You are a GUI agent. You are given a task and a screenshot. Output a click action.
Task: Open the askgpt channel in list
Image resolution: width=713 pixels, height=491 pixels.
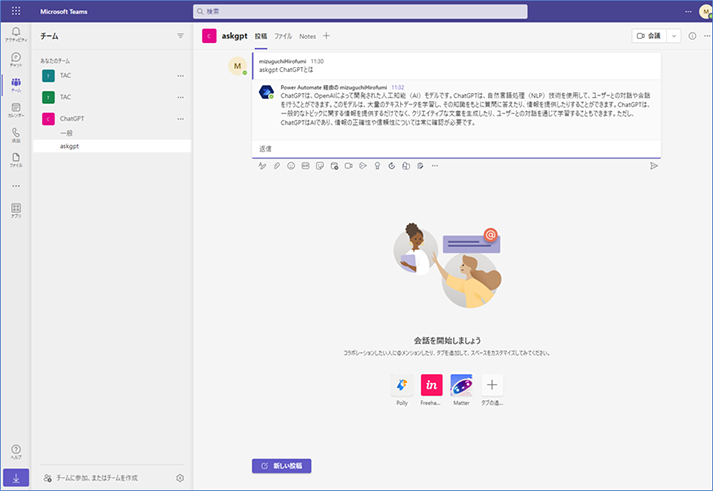[x=112, y=146]
